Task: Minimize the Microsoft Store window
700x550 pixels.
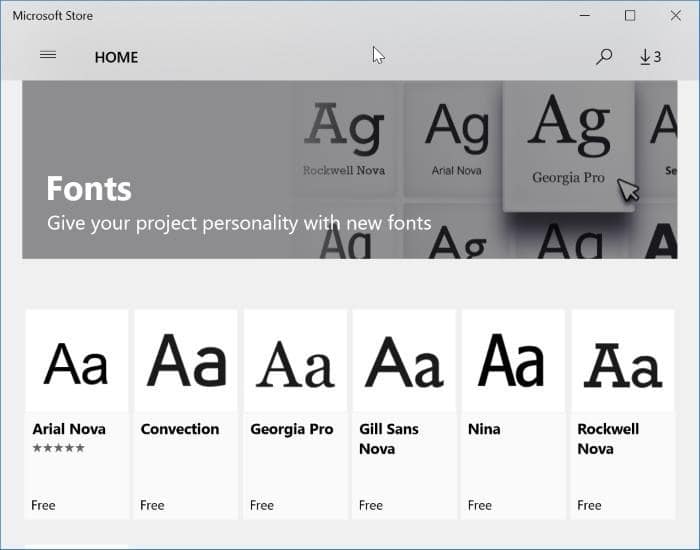Action: [585, 16]
